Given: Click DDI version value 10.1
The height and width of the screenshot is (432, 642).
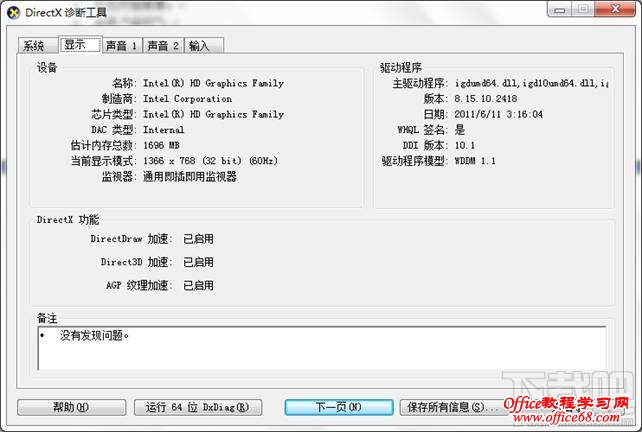Looking at the screenshot, I should (x=465, y=145).
